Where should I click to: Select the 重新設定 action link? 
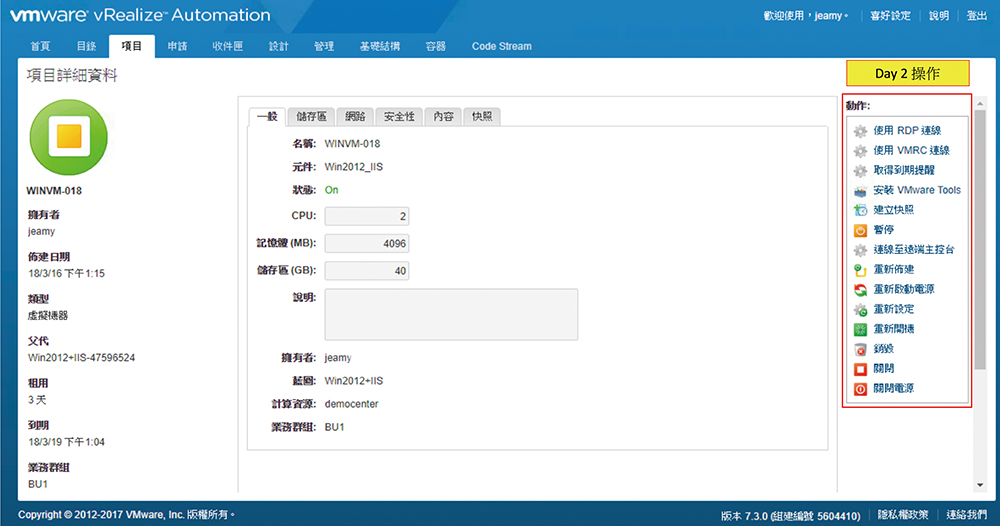(893, 308)
